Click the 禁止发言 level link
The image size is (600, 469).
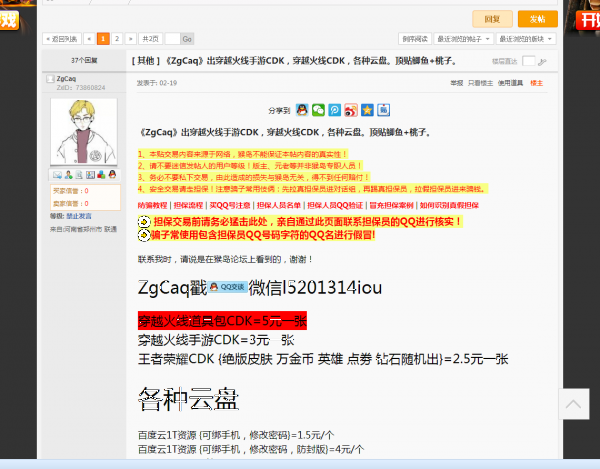point(79,216)
